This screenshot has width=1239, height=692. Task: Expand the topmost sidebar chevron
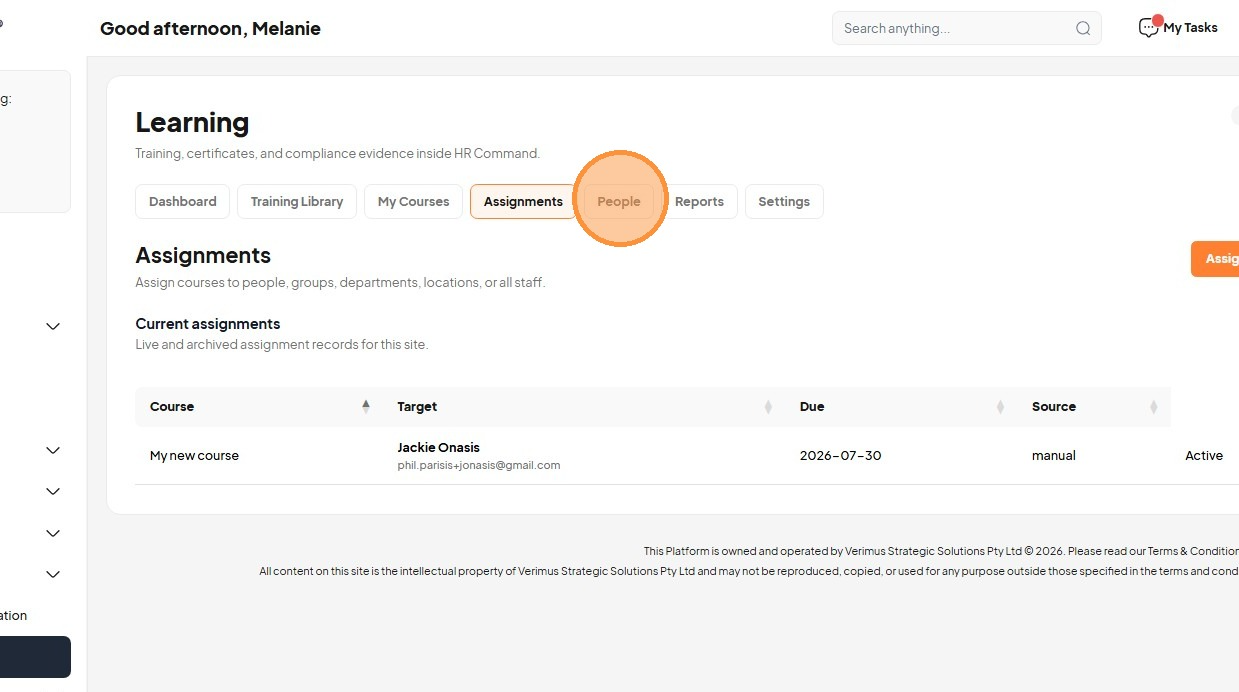tap(53, 326)
